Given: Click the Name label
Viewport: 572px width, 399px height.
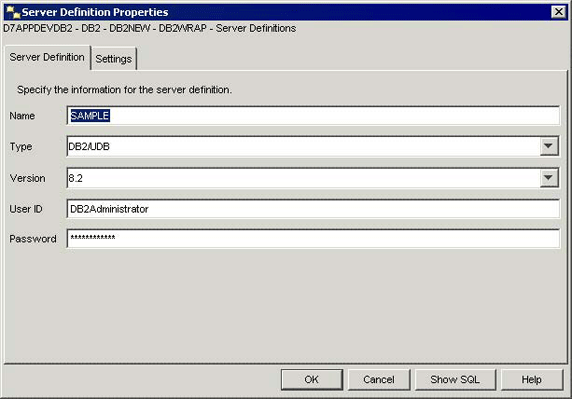Looking at the screenshot, I should (22, 116).
